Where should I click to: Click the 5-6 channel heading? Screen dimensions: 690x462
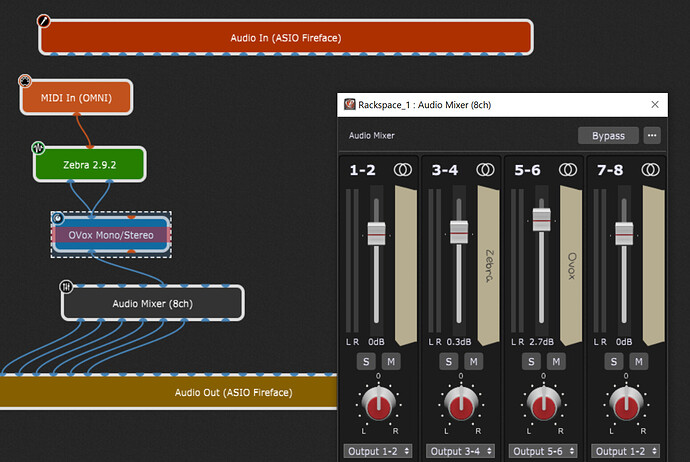click(x=527, y=170)
